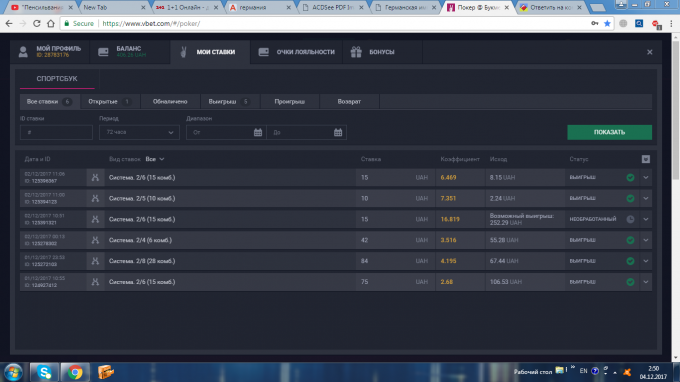680x382 pixels.
Task: Click green win checkmark on 2.24 UAH row
Action: pyautogui.click(x=630, y=198)
